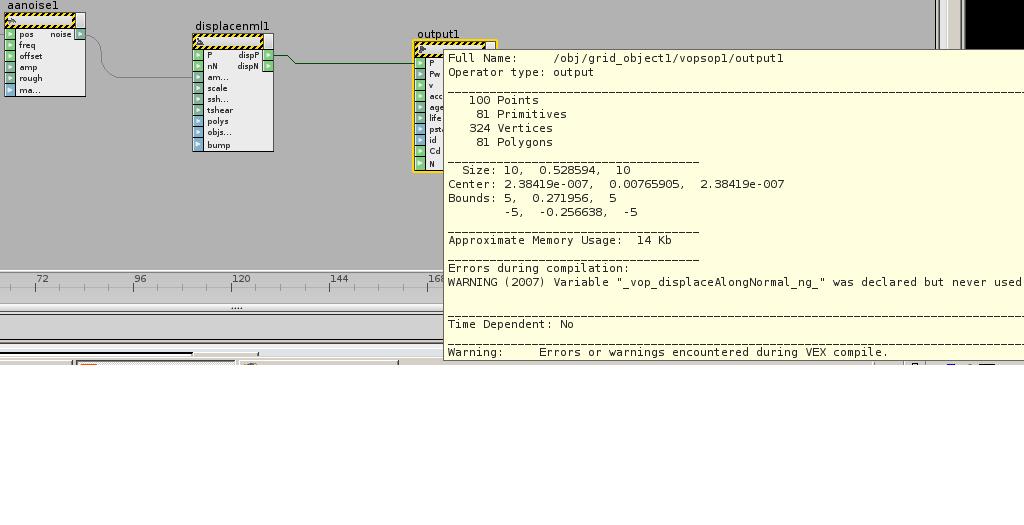Click the nN input connector on displacenml1
1024x525 pixels.
click(x=198, y=66)
